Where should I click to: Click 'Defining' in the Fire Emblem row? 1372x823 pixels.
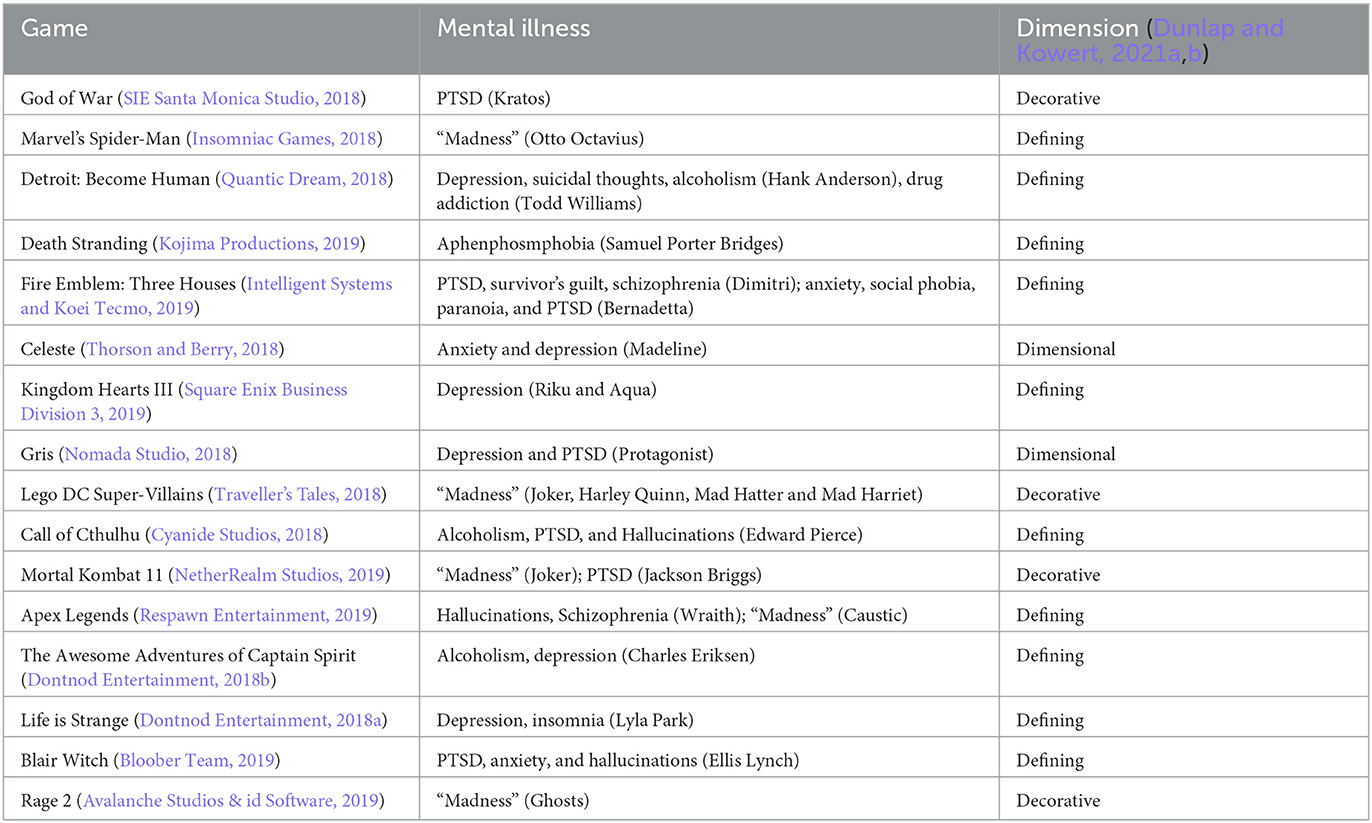1050,284
